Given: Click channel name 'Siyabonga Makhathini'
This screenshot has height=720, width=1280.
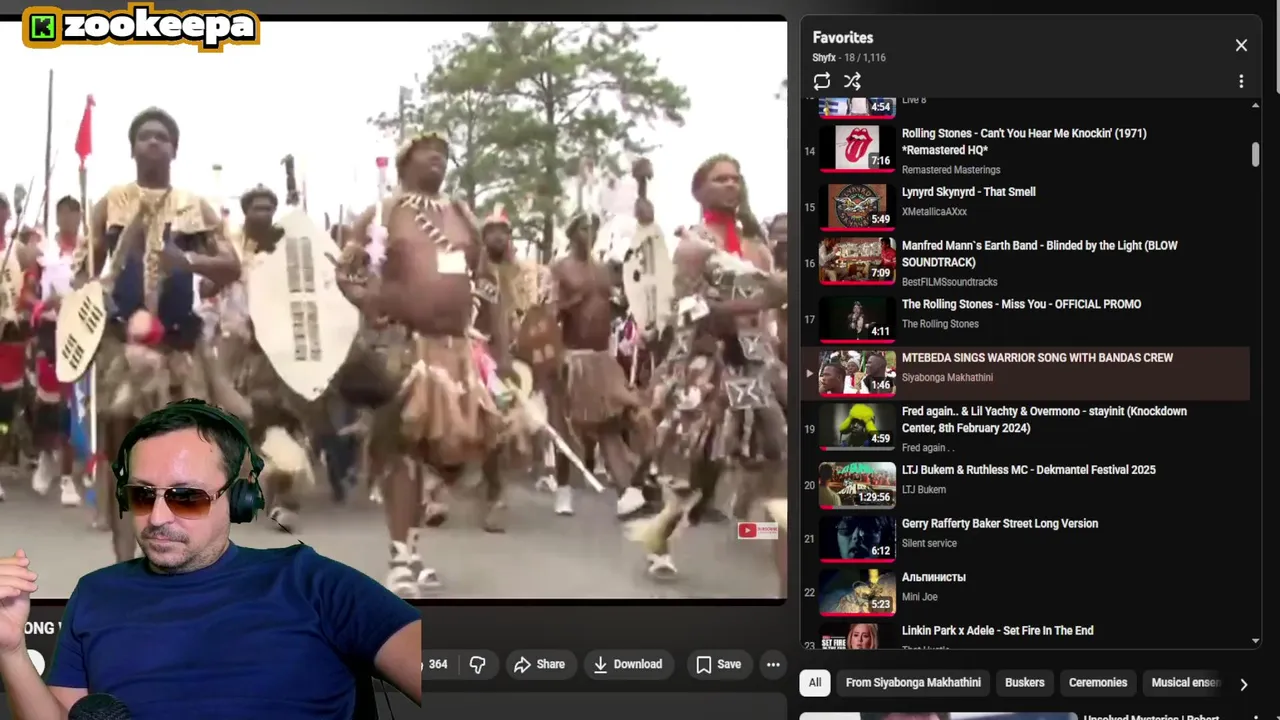Looking at the screenshot, I should (x=947, y=377).
